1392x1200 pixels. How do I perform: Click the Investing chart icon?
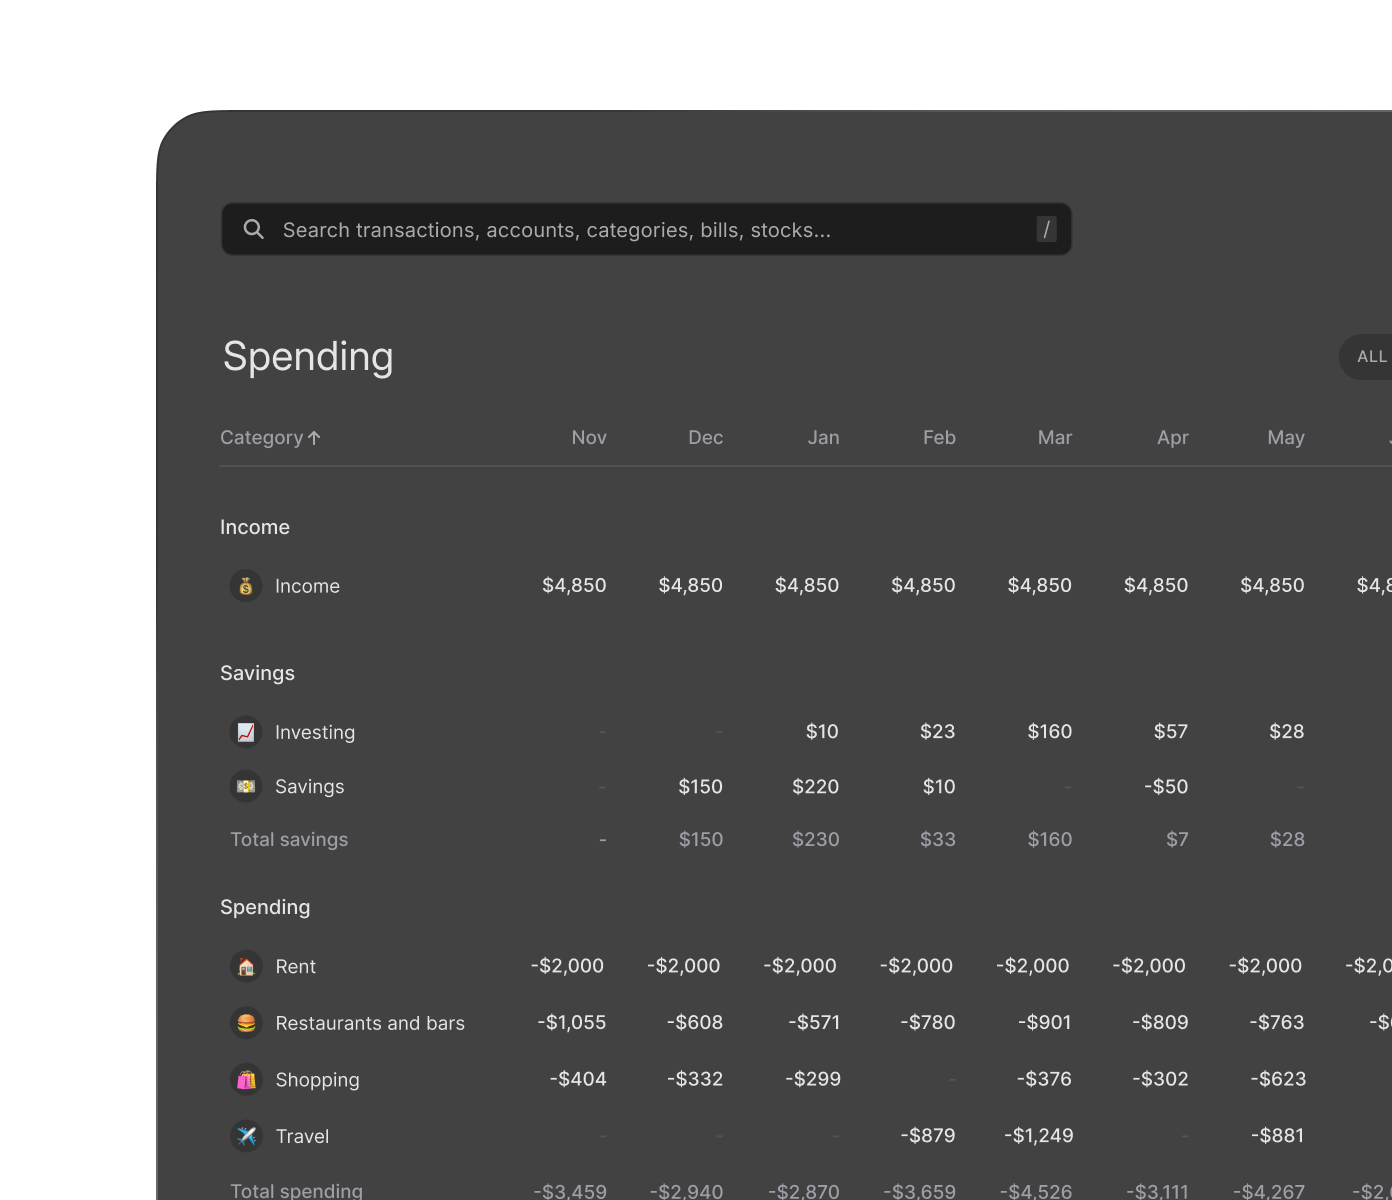[246, 732]
